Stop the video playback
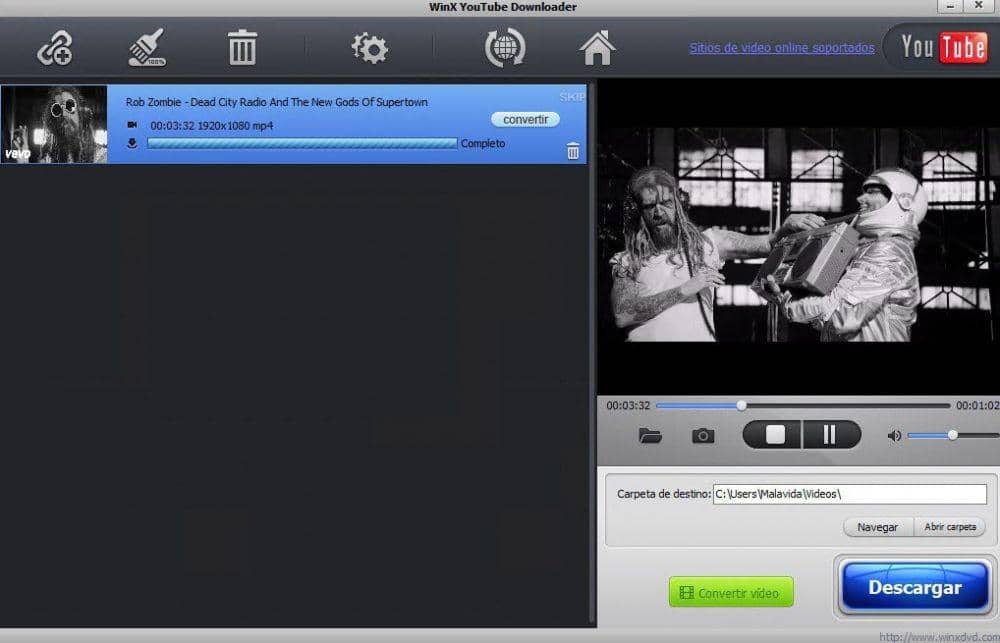 coord(775,435)
